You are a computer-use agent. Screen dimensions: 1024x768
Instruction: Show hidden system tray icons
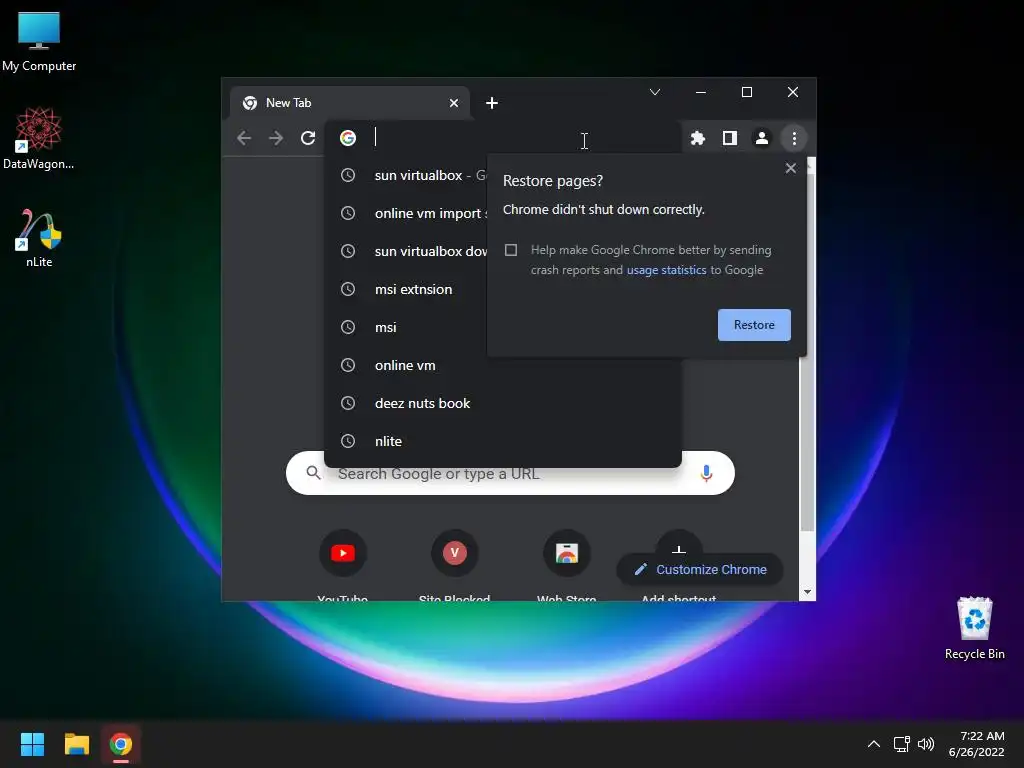click(x=874, y=744)
